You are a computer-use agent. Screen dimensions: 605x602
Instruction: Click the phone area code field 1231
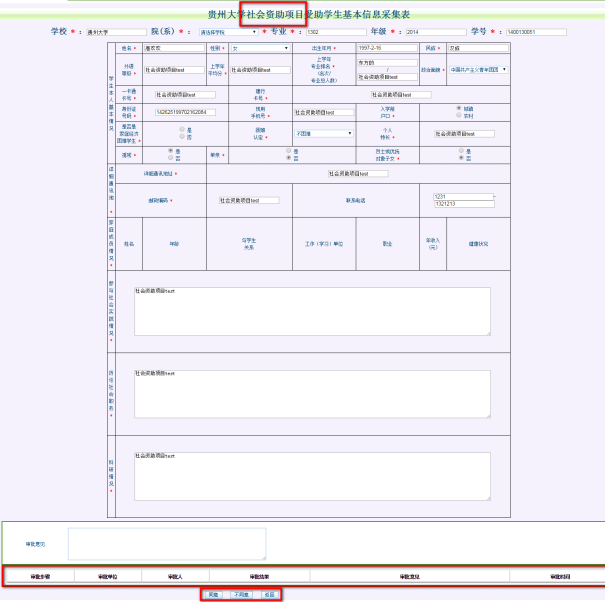point(463,196)
